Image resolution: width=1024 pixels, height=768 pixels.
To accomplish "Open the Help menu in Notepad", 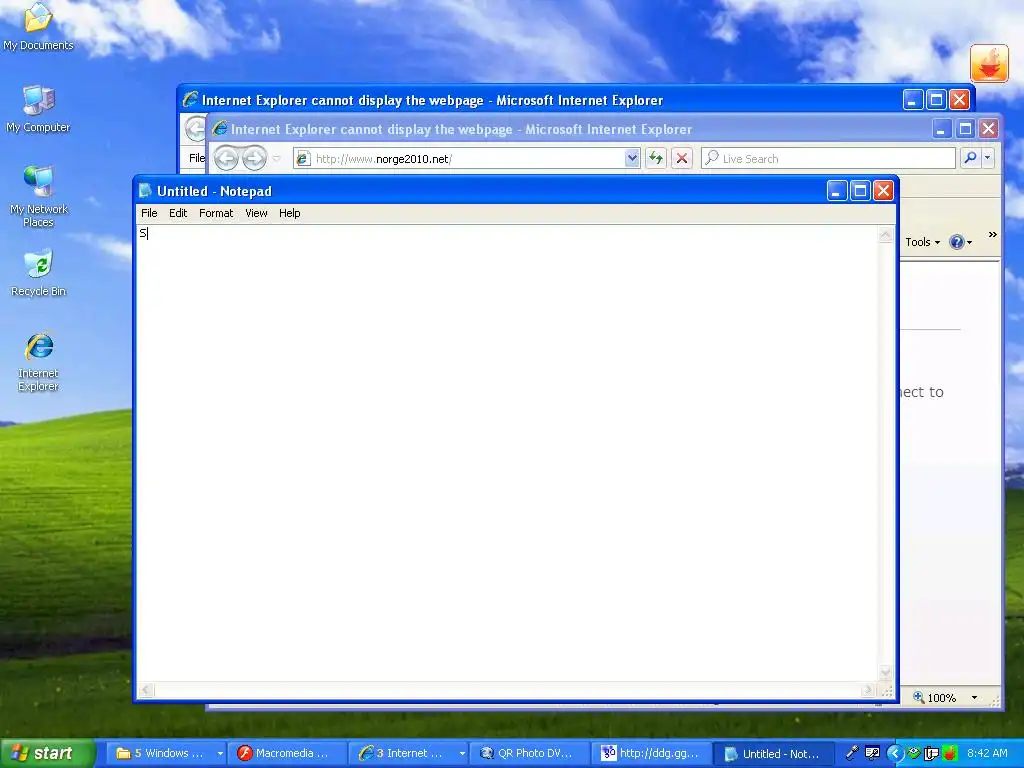I will tap(289, 213).
